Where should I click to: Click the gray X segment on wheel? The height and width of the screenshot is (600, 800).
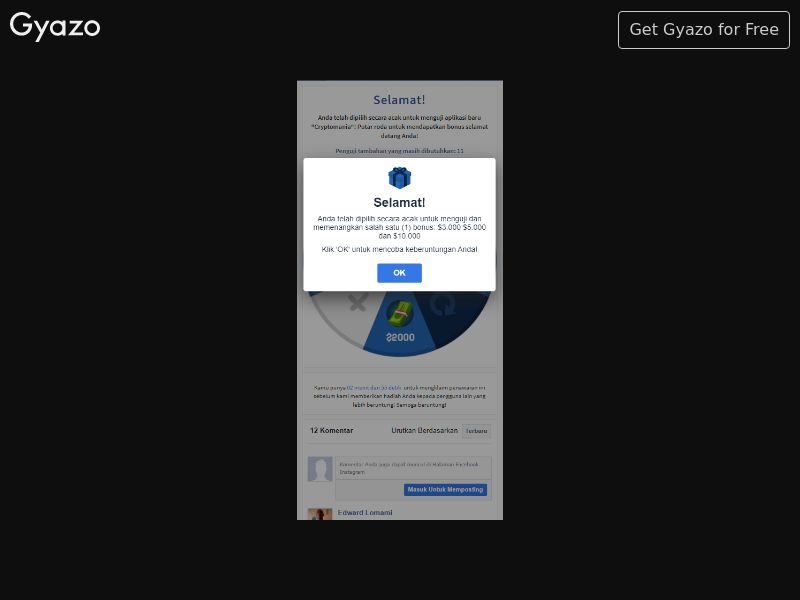click(358, 303)
